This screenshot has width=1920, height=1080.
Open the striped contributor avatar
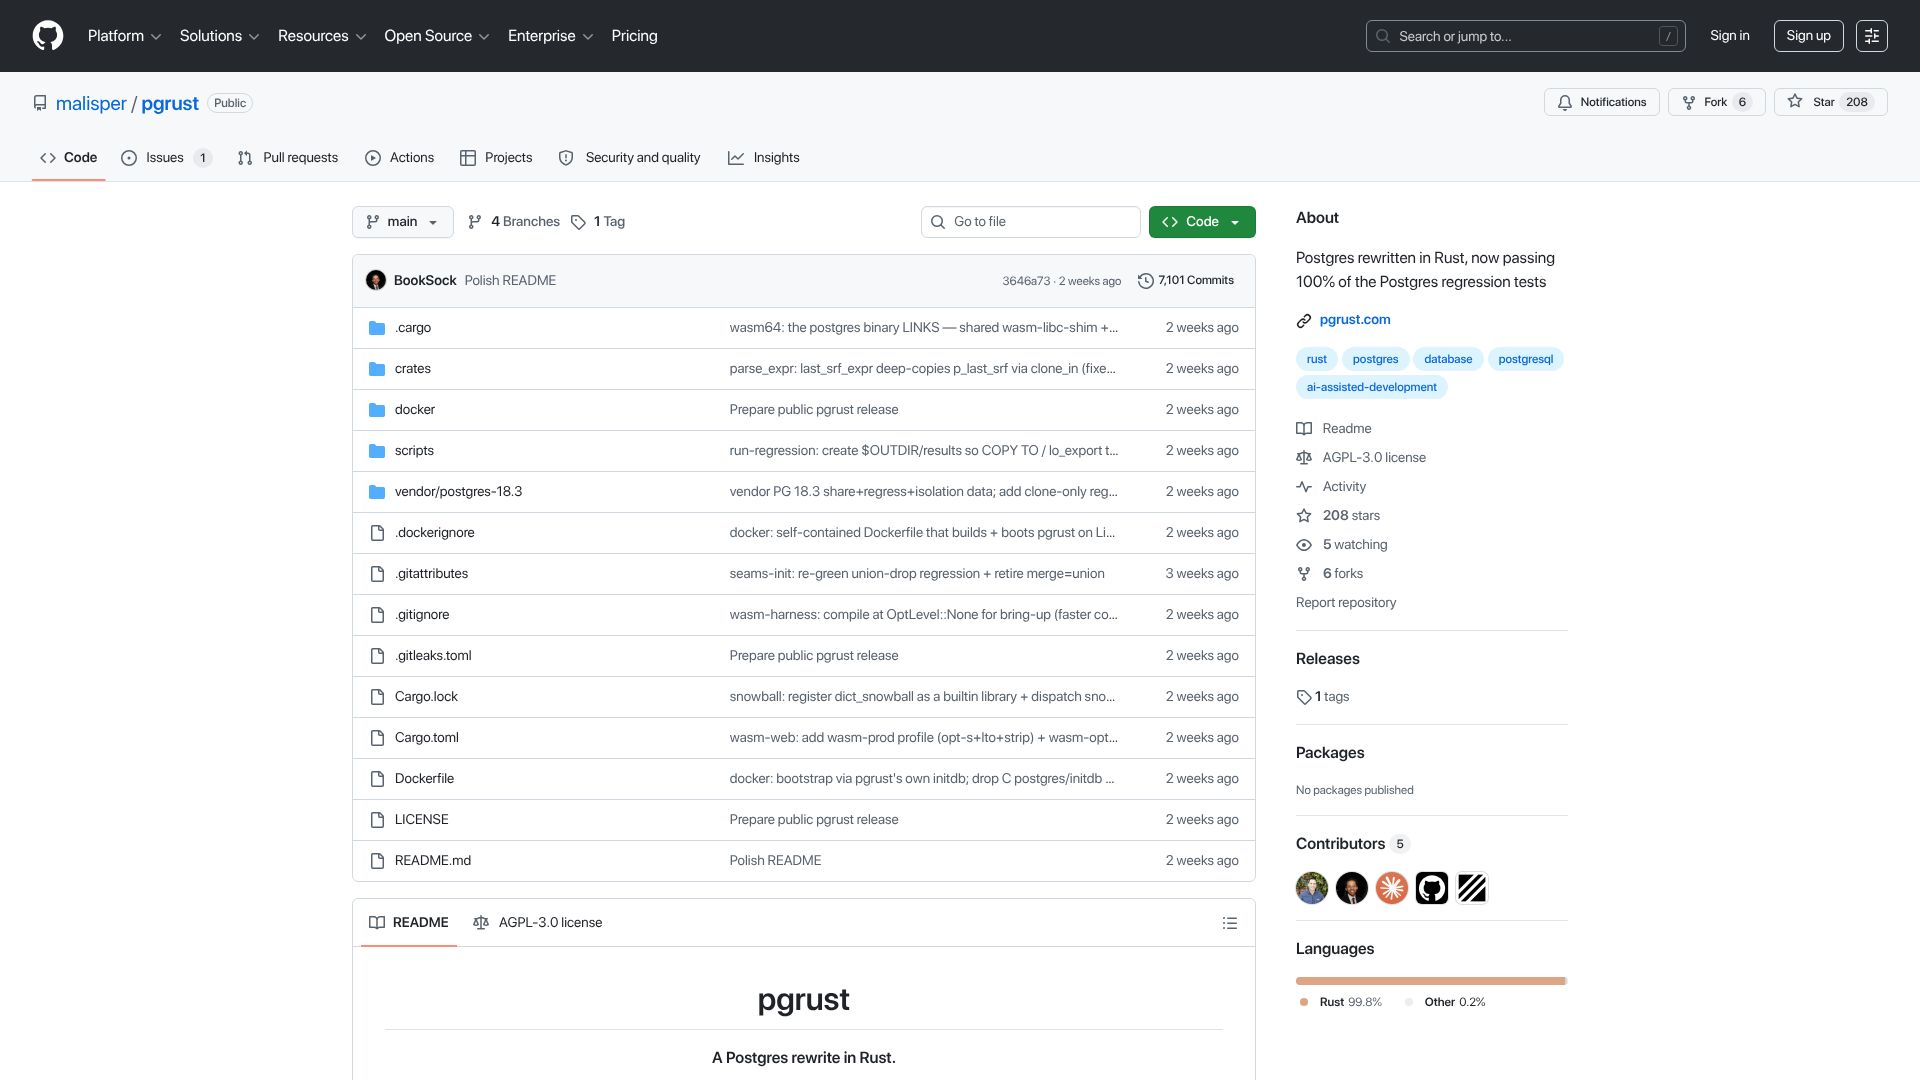tap(1472, 888)
